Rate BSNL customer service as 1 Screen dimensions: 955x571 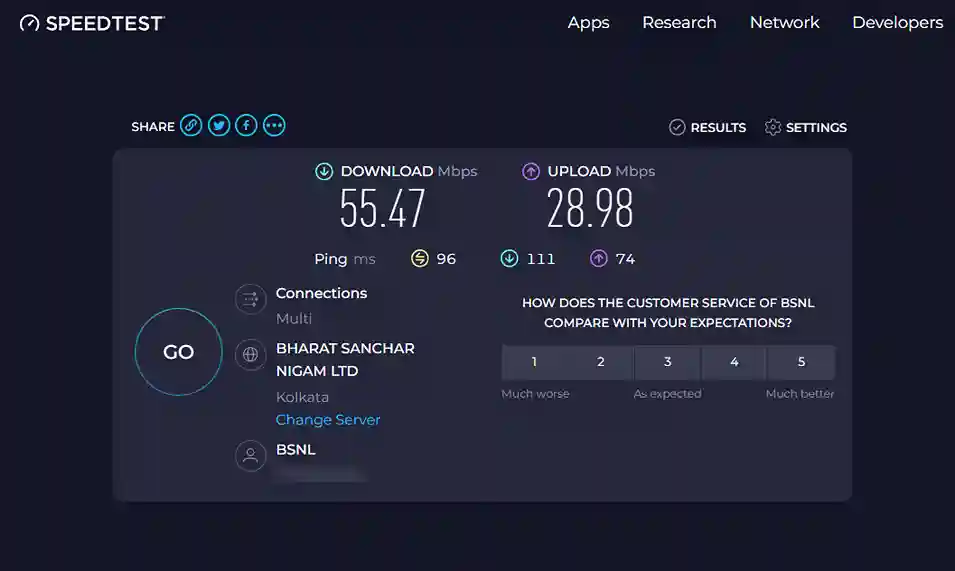(x=534, y=362)
